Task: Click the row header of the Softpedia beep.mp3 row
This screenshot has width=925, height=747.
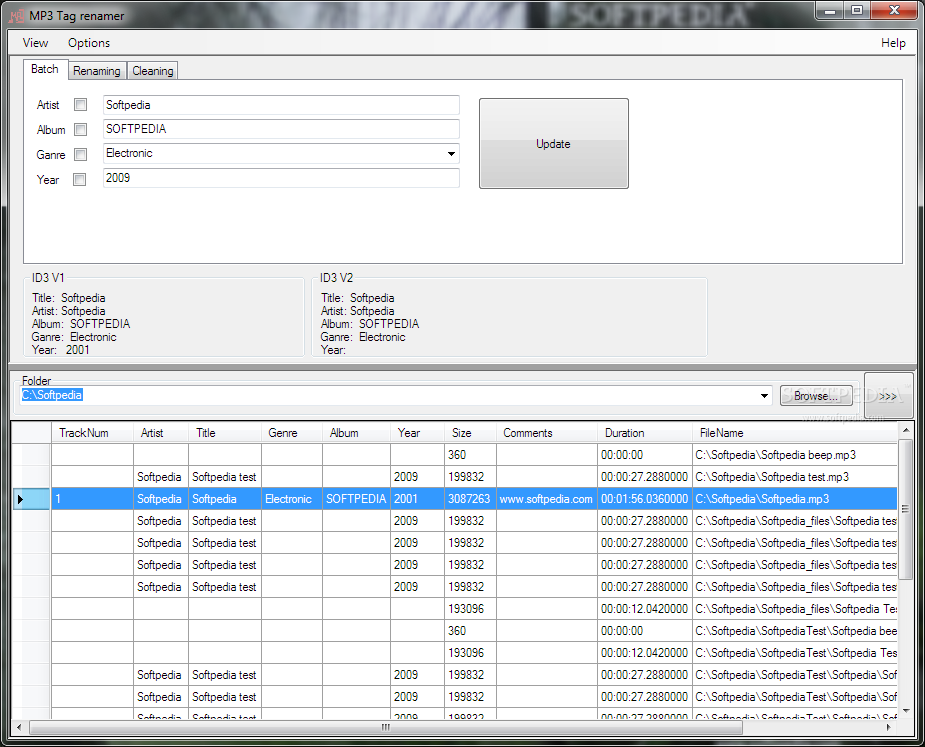Action: tap(31, 455)
